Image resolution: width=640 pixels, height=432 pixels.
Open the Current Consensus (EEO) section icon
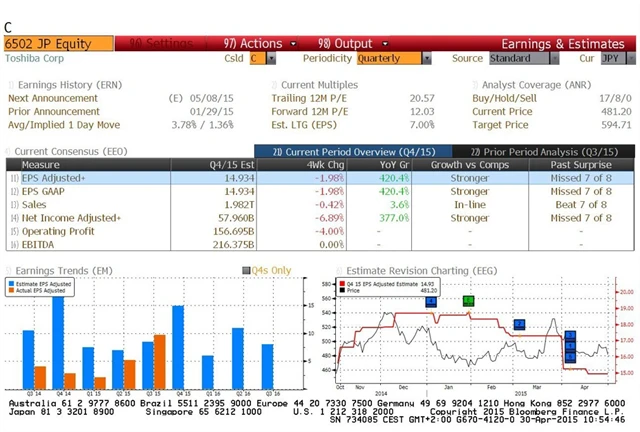[x=9, y=151]
